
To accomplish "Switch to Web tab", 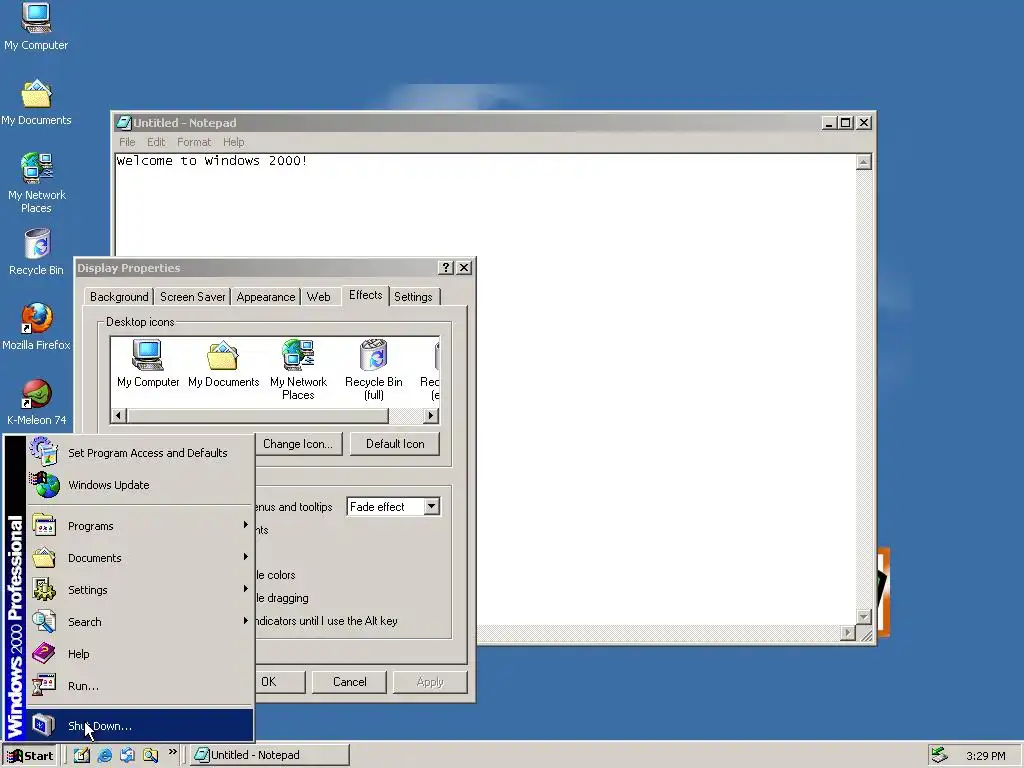I will pyautogui.click(x=319, y=296).
